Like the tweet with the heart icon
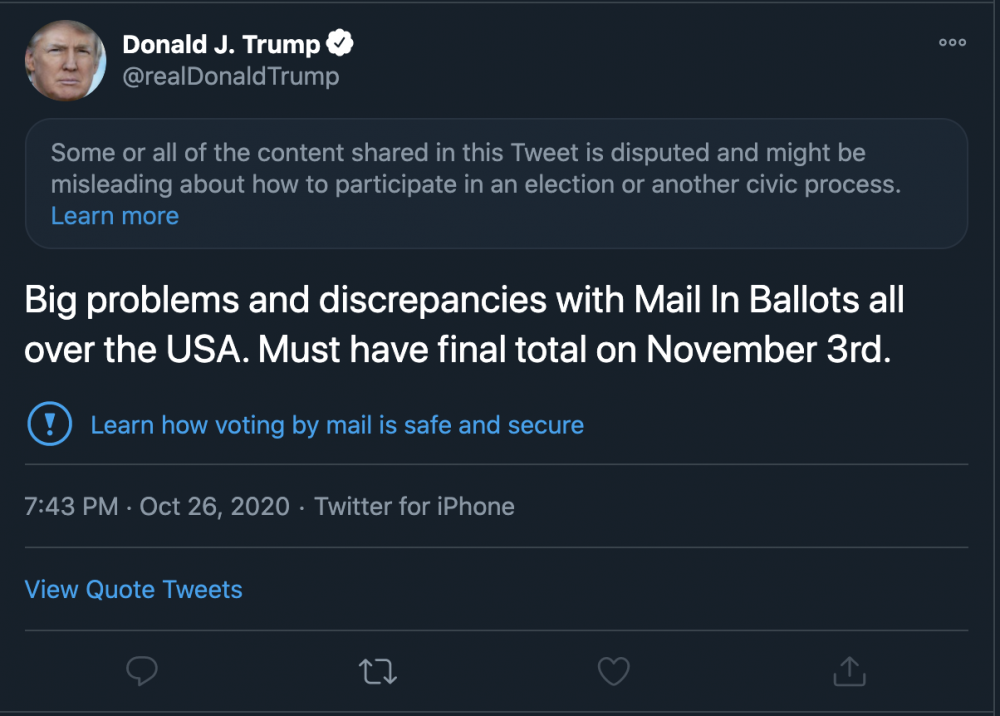This screenshot has height=716, width=1000. (613, 671)
